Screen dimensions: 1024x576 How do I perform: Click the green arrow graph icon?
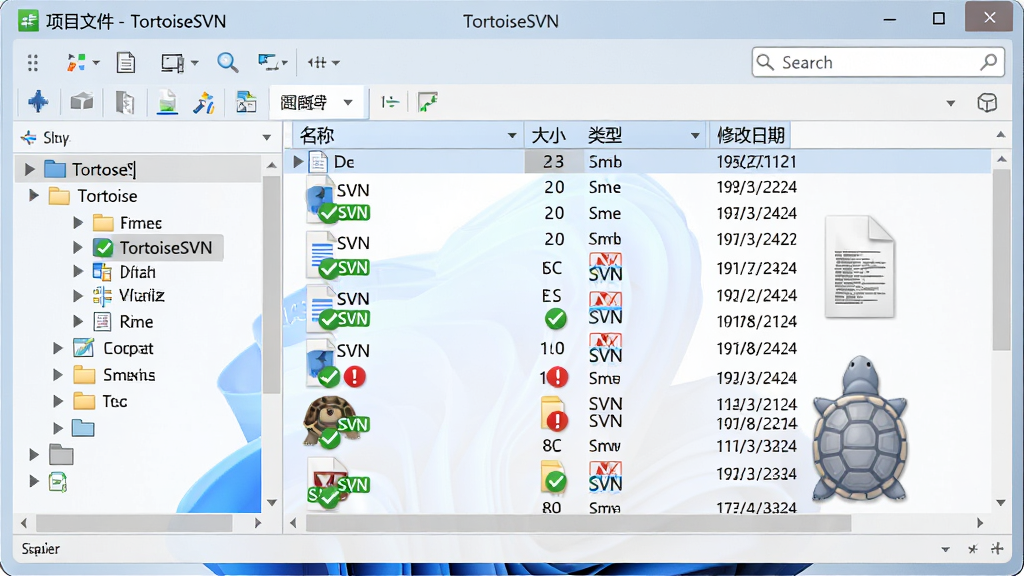(x=427, y=102)
